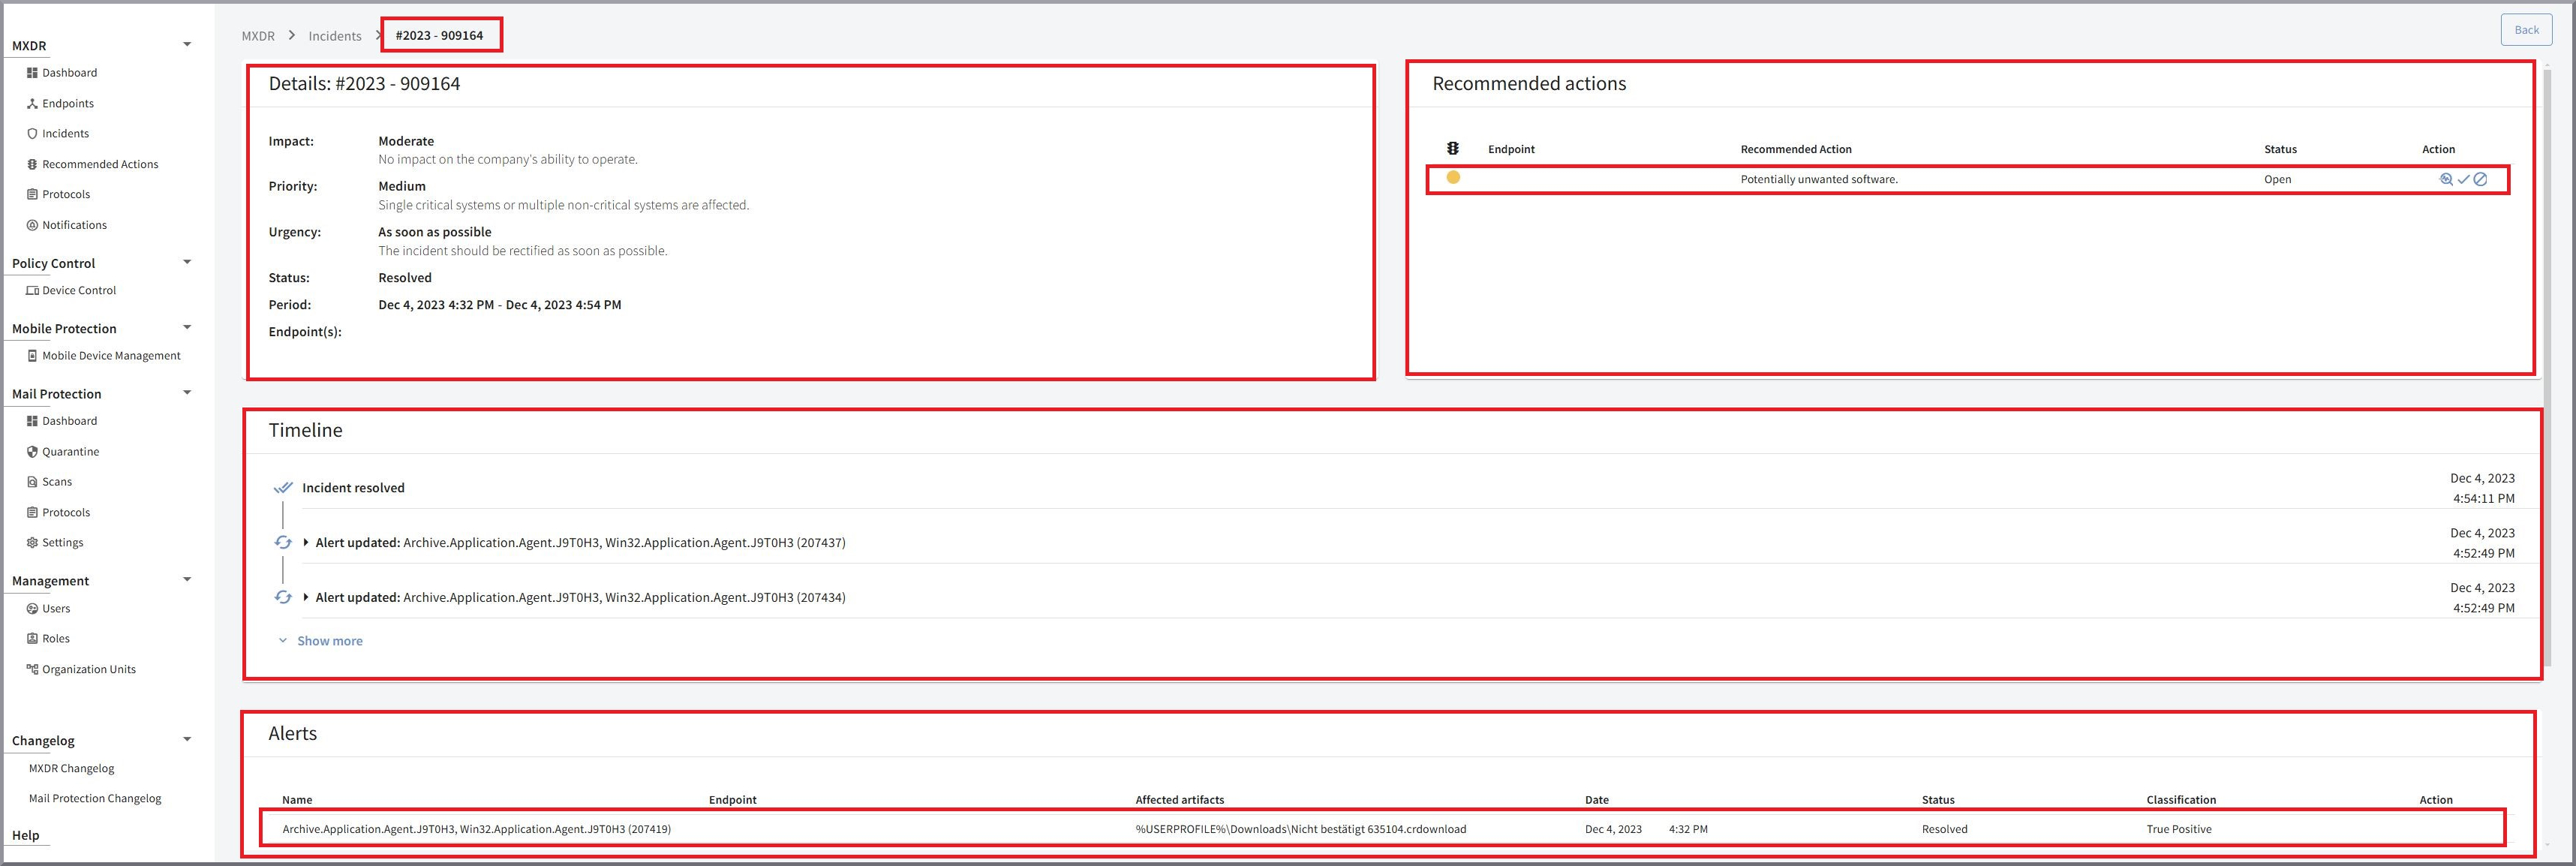Click the #2023 - 909164 breadcrumb

pyautogui.click(x=439, y=35)
